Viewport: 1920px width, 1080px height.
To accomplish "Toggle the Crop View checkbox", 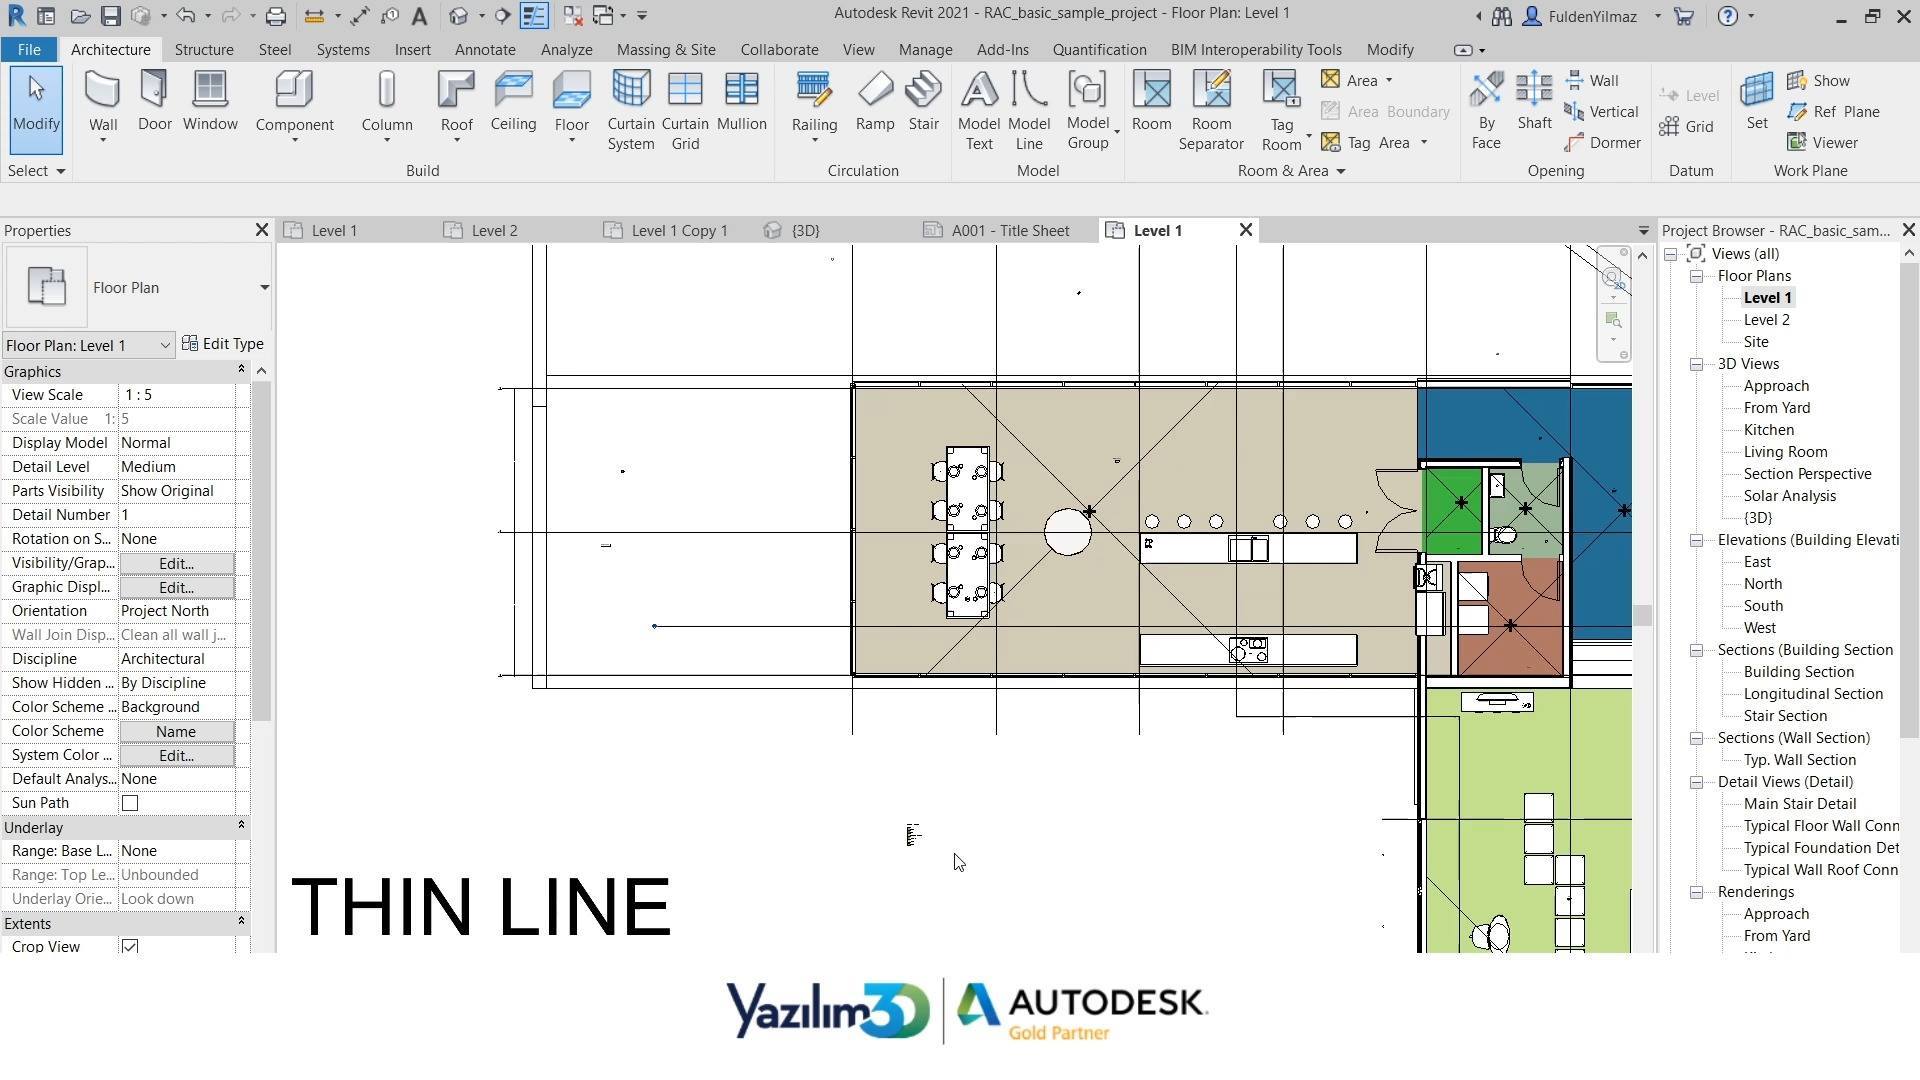I will click(x=130, y=946).
